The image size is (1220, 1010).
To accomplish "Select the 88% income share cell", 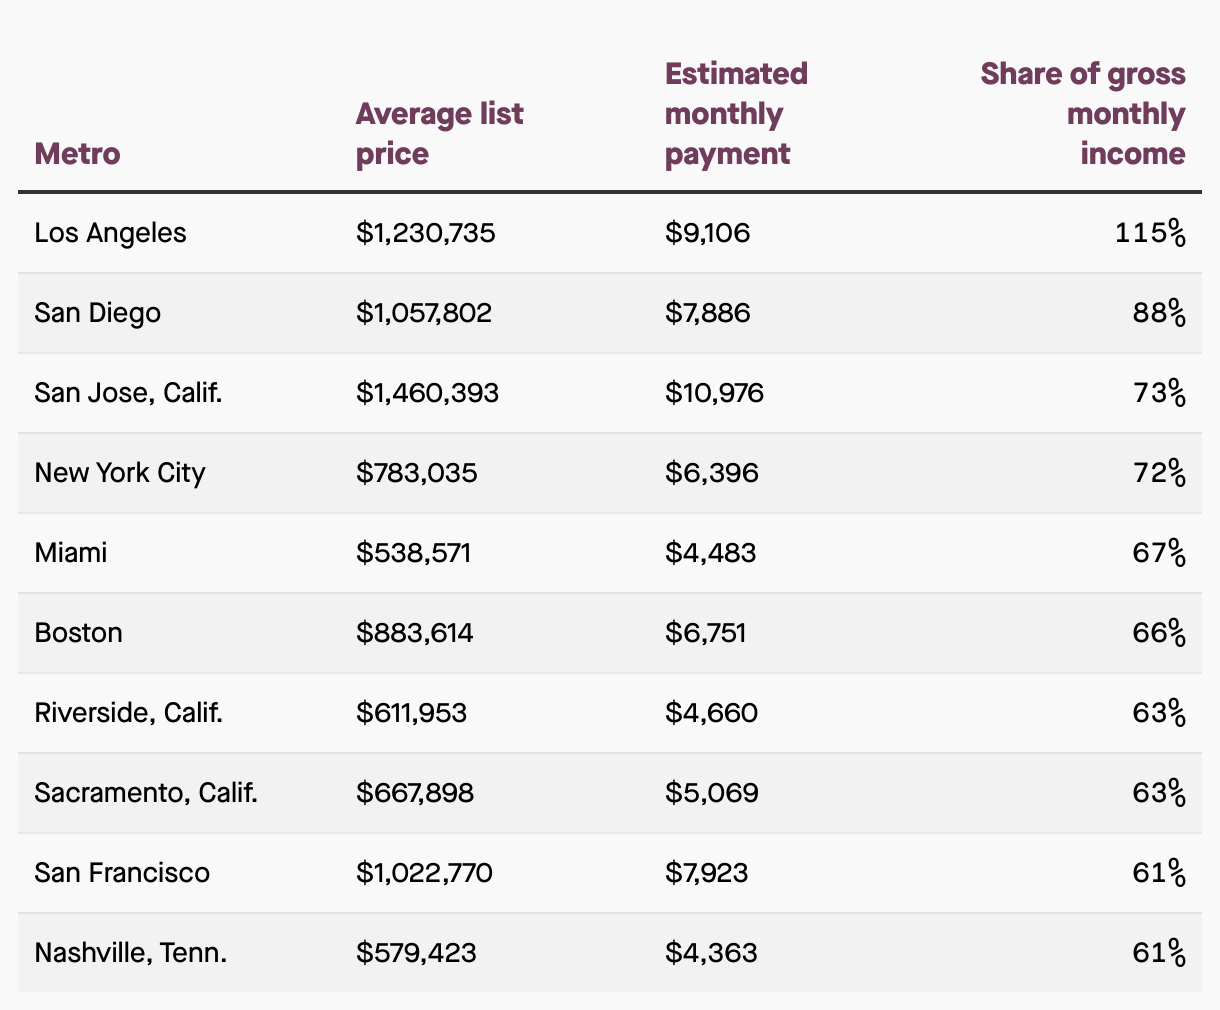I will click(x=1160, y=313).
